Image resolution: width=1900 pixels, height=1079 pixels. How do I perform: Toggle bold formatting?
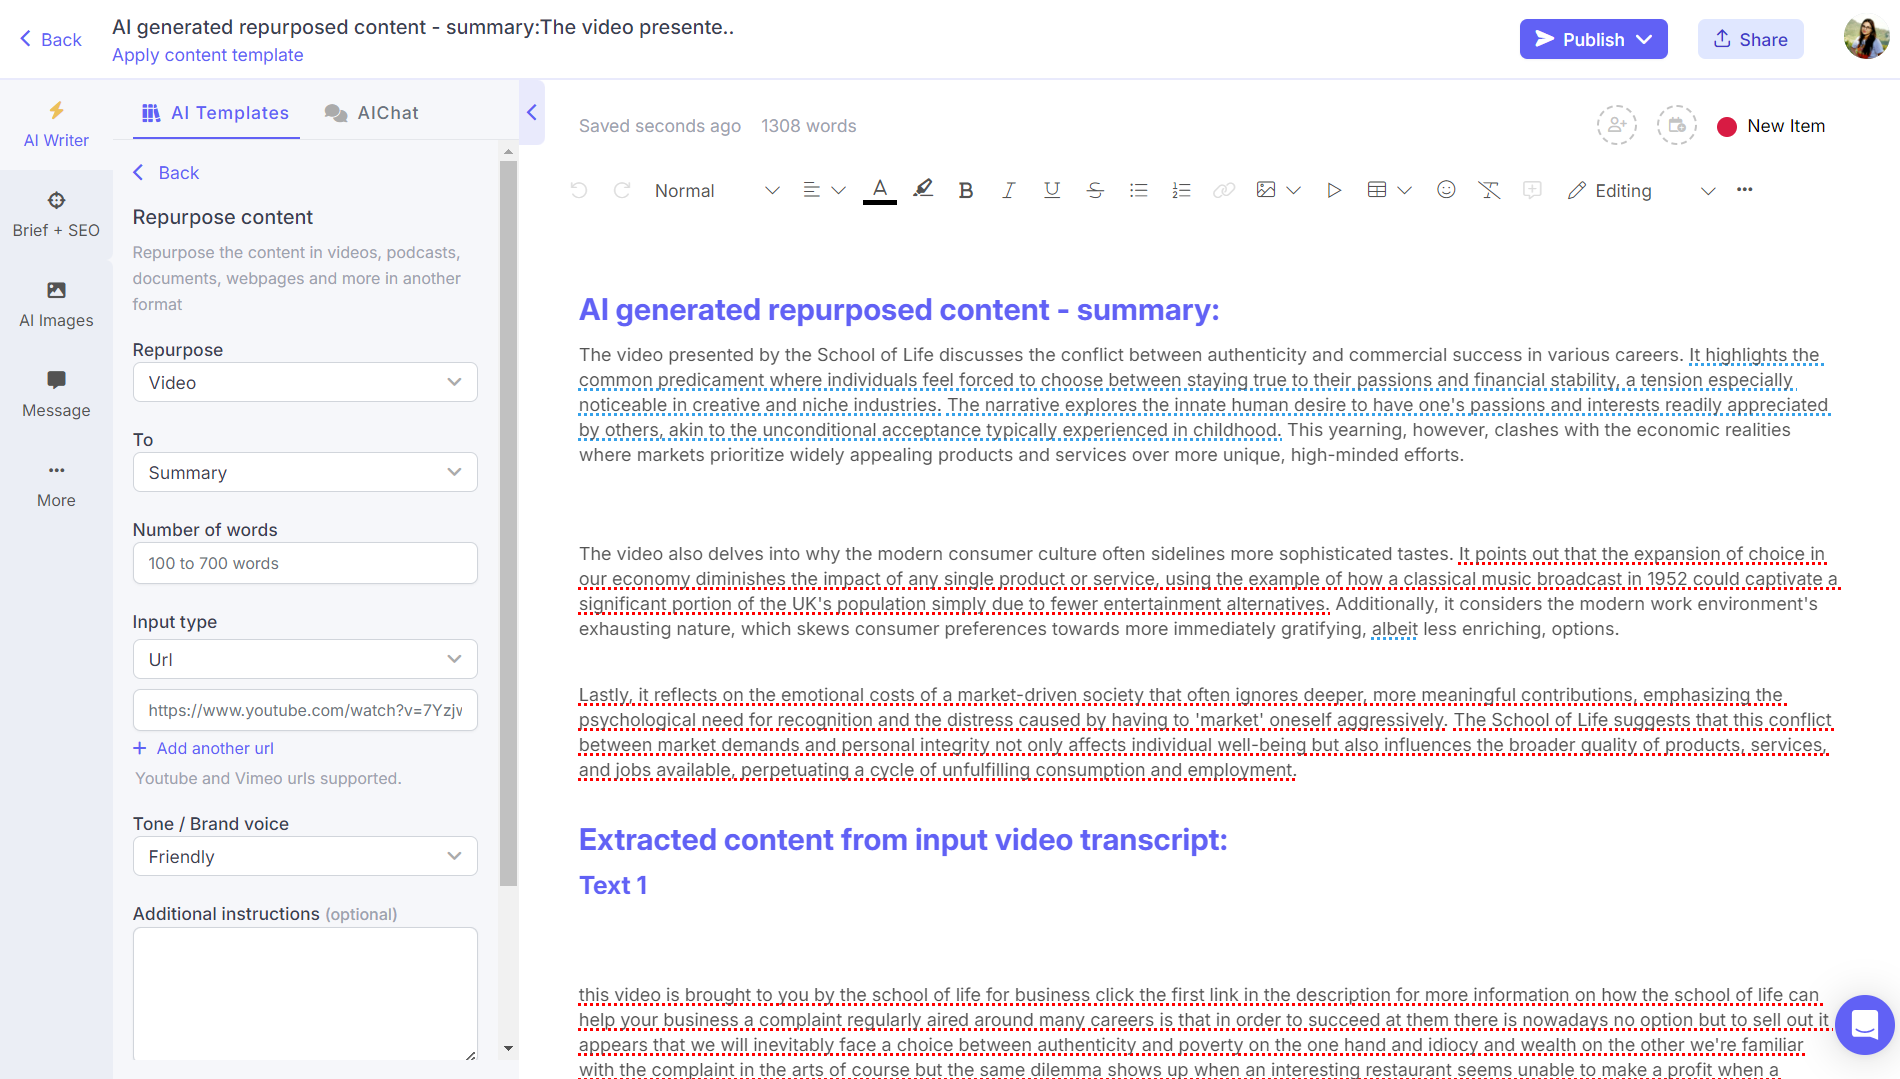tap(965, 189)
